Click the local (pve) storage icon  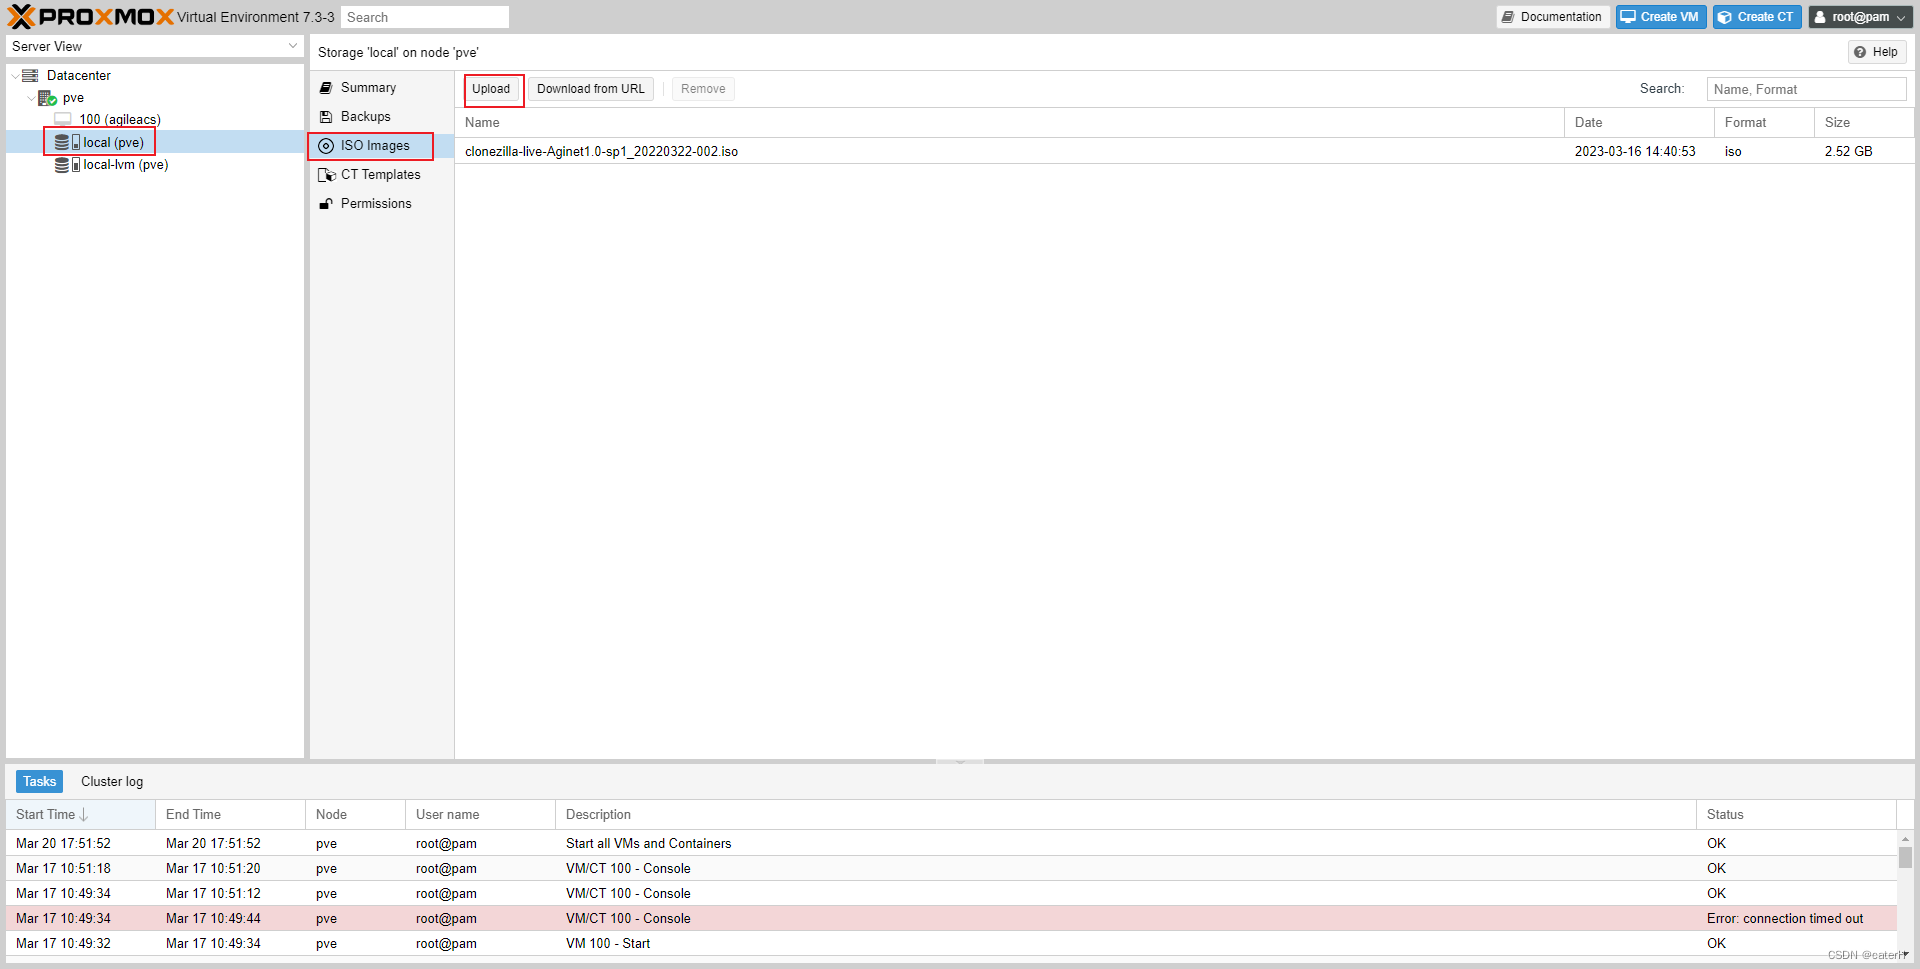tap(67, 143)
